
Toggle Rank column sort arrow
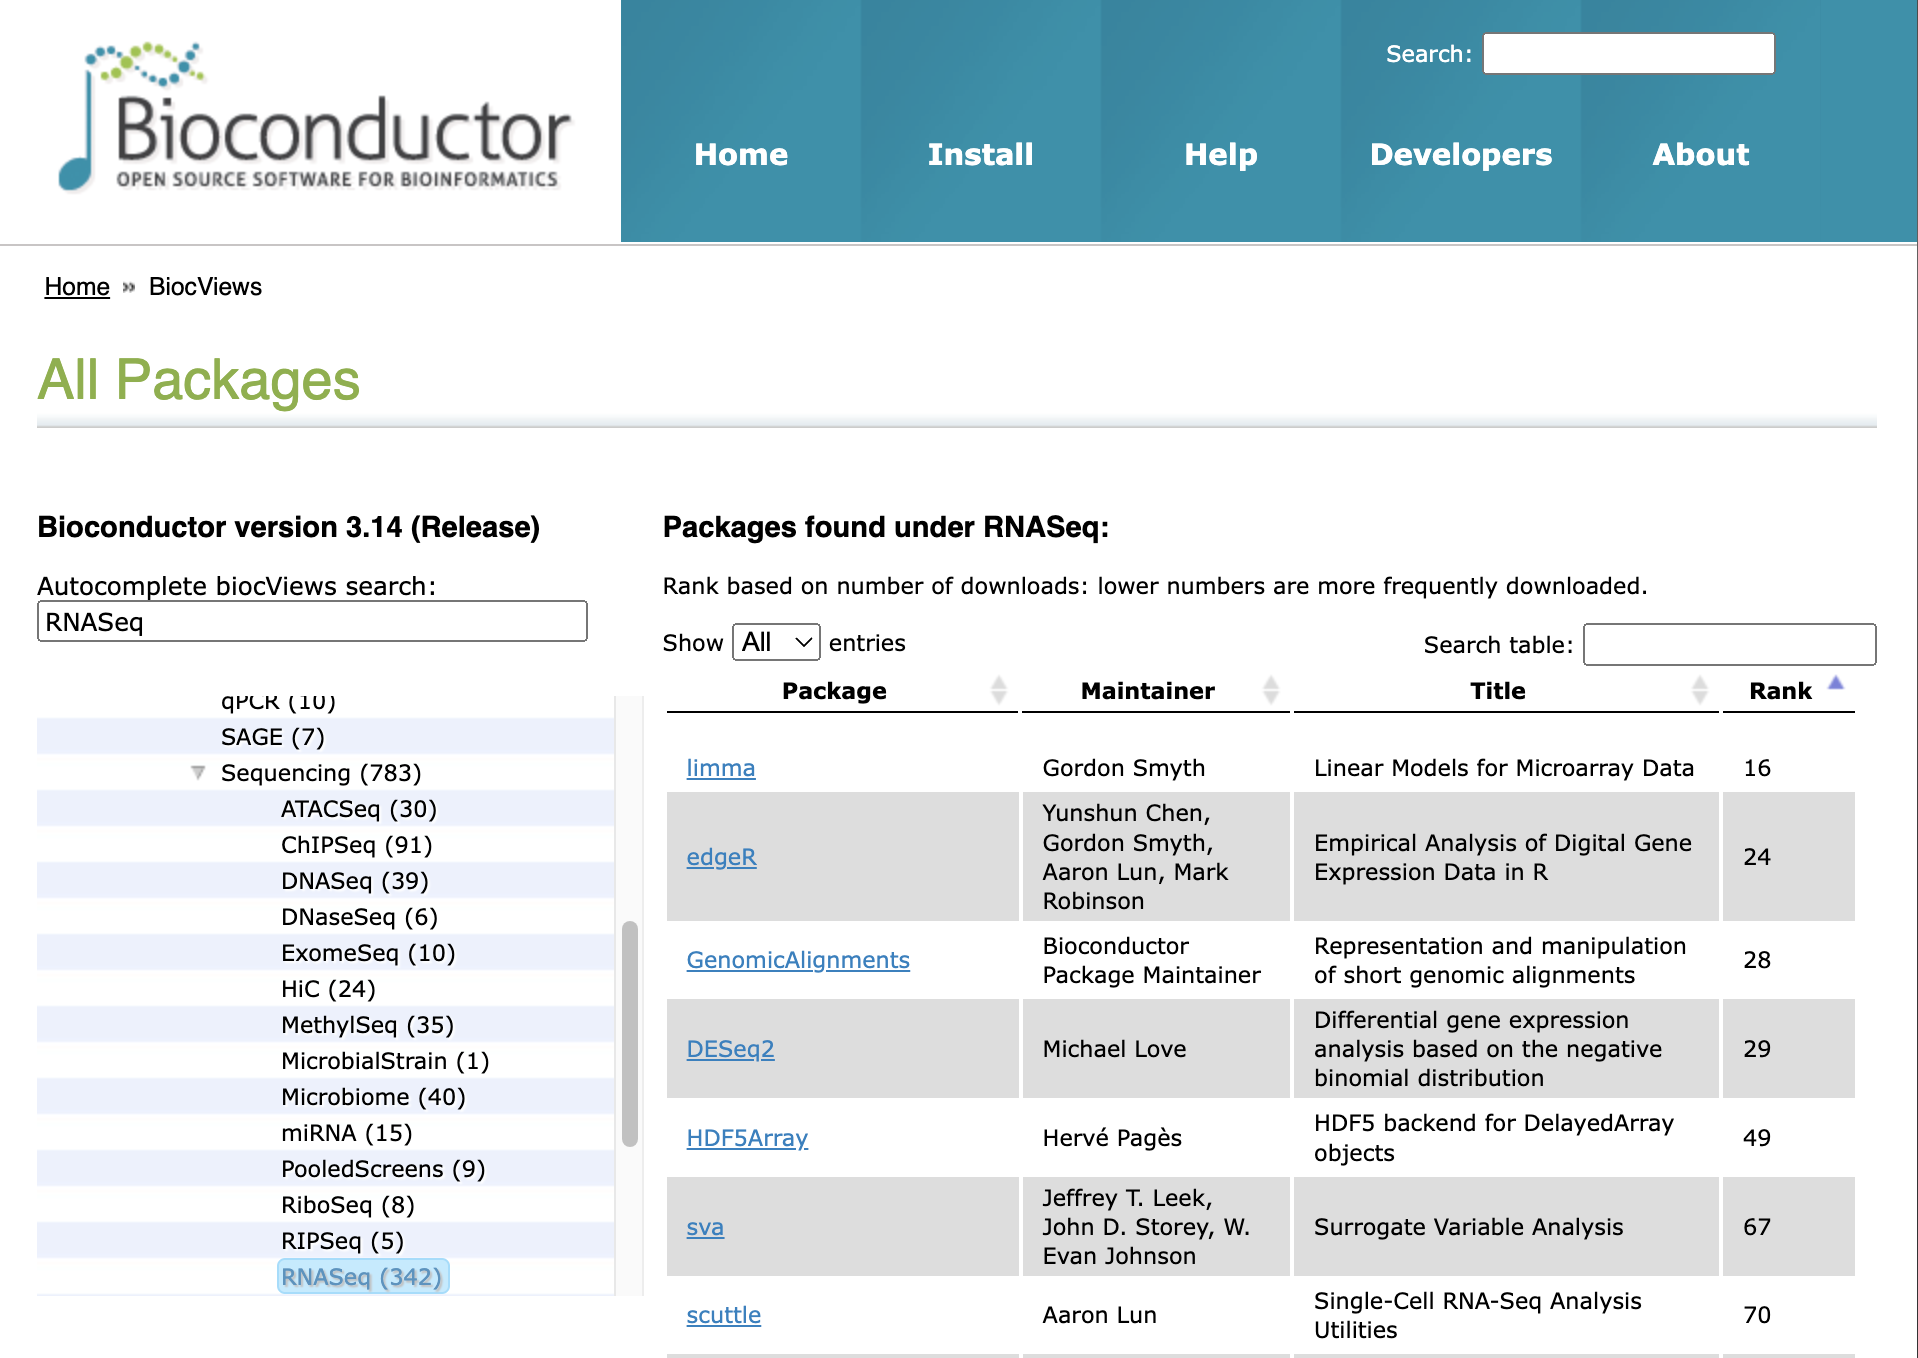[1835, 684]
